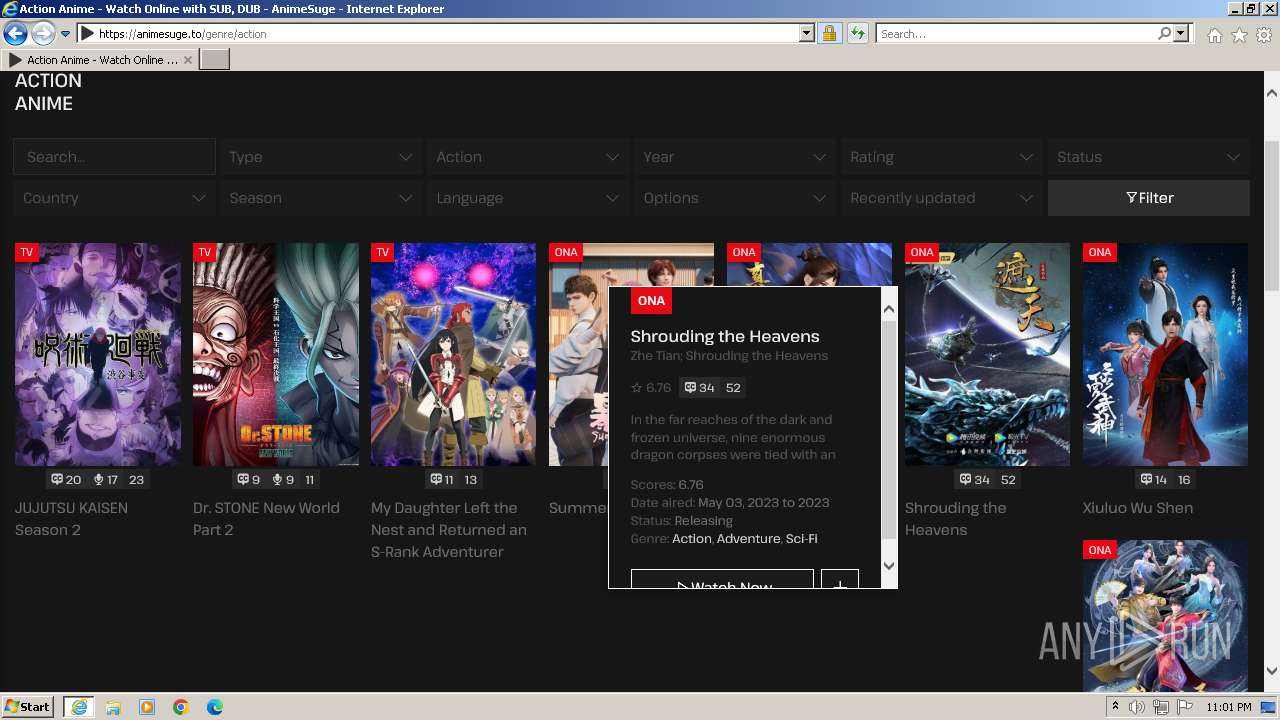Click the anime filter Search field

coord(114,157)
